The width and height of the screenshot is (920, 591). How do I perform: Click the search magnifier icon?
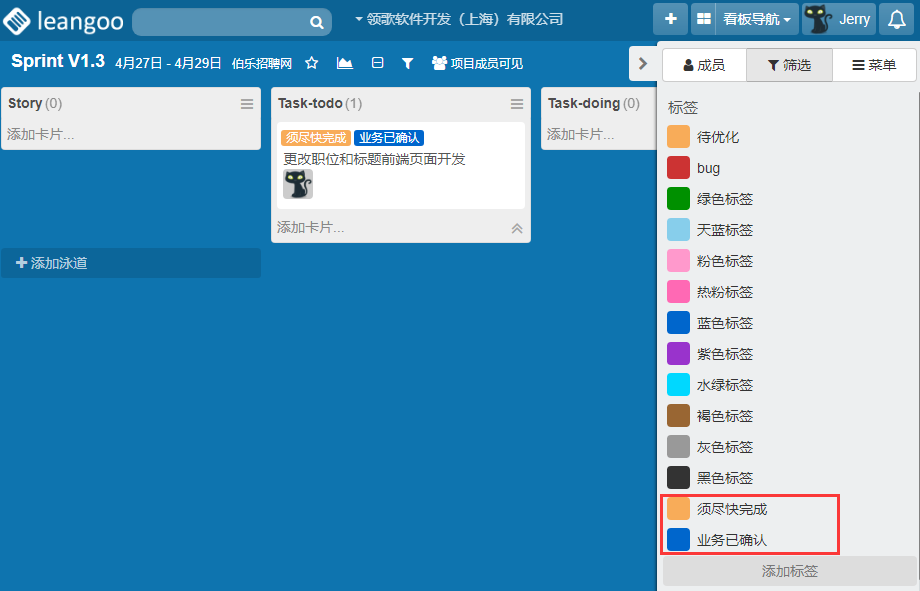pos(316,22)
